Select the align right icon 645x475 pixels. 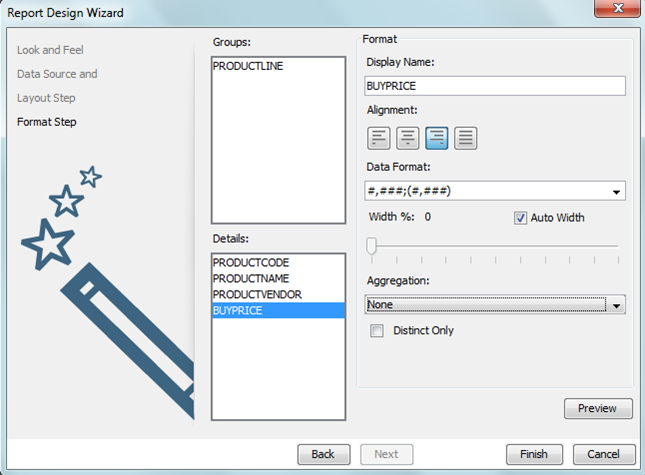click(436, 139)
